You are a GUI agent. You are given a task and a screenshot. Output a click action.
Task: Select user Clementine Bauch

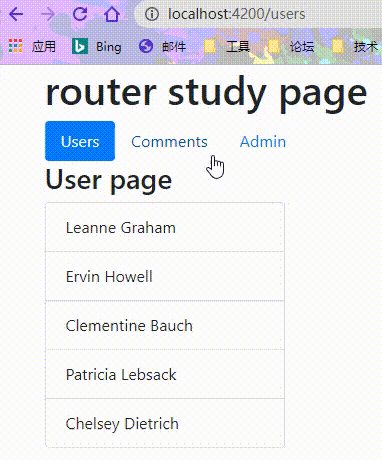tap(165, 325)
